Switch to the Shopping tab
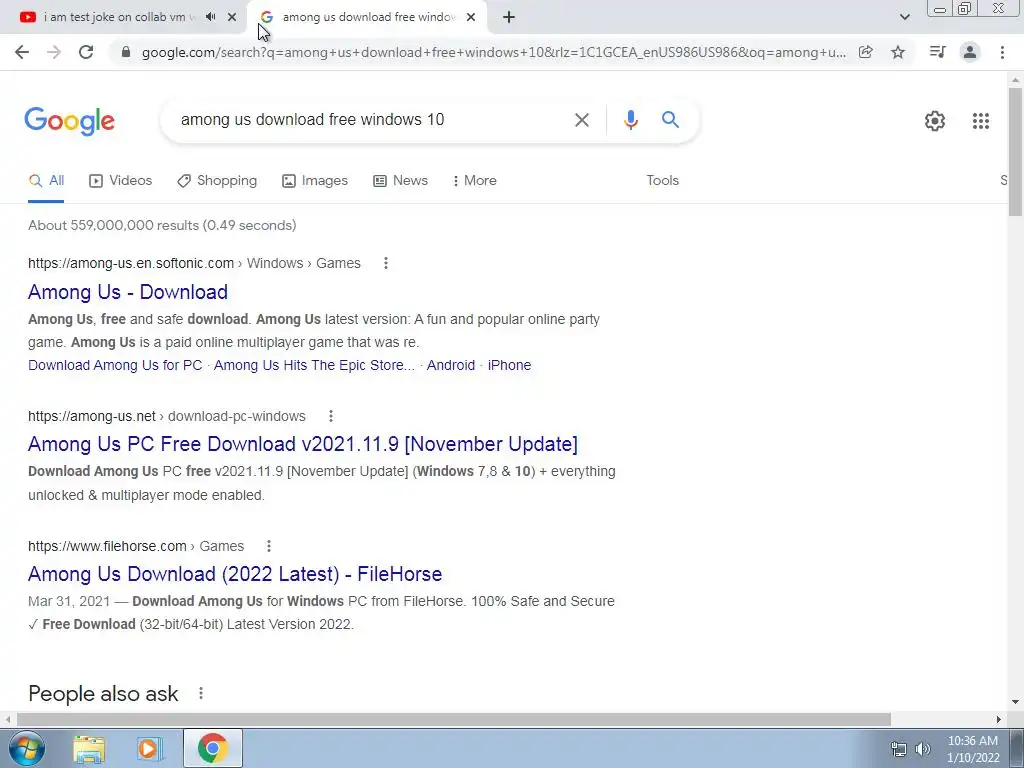 tap(217, 181)
